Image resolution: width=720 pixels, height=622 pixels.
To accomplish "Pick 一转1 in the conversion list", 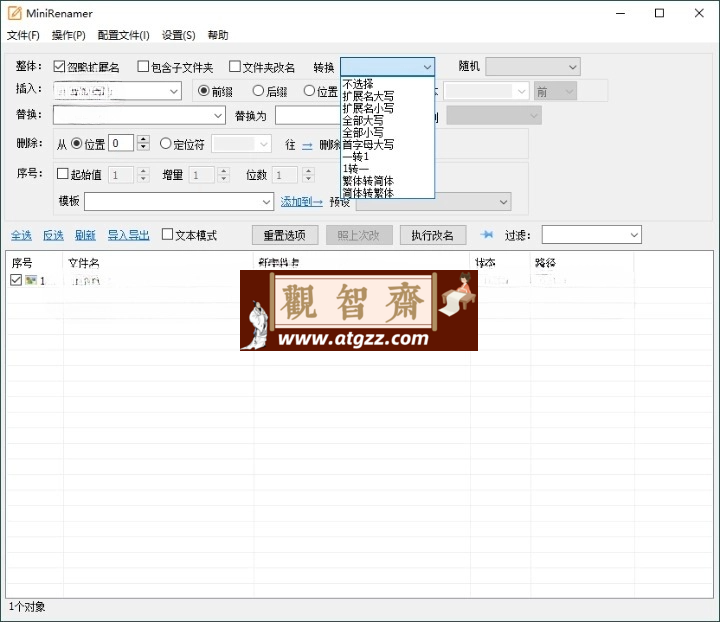I will [x=388, y=157].
